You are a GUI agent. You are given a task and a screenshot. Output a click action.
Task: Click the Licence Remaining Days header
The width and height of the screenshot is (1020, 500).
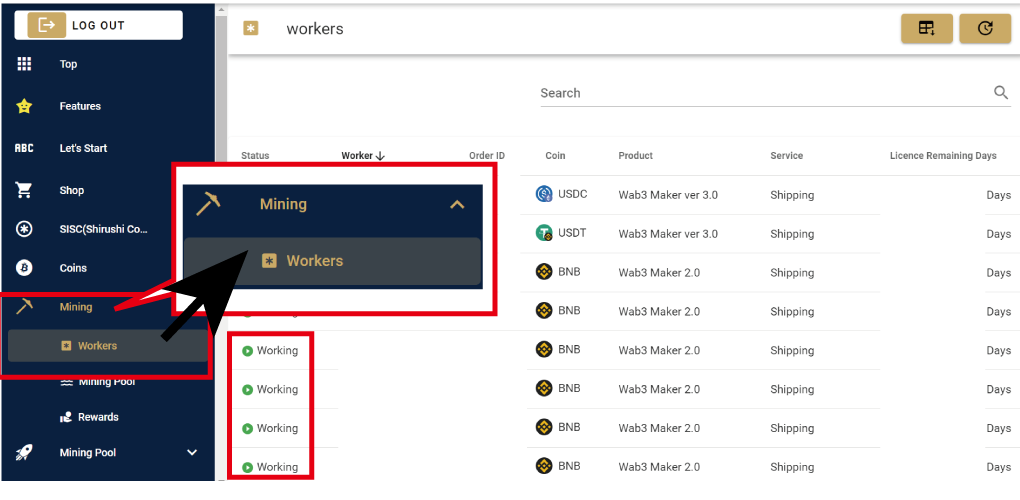[943, 156]
